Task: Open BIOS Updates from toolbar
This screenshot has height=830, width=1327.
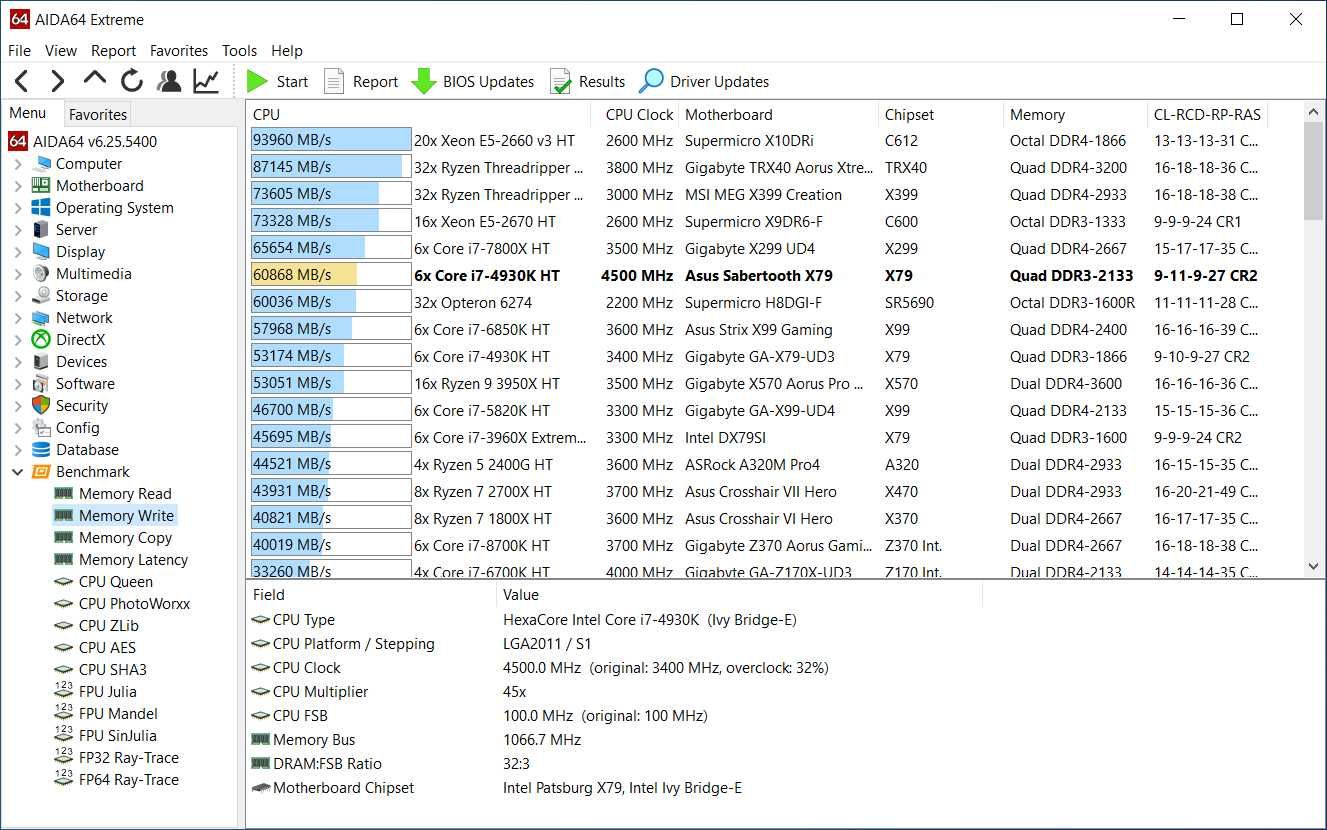Action: 473,82
